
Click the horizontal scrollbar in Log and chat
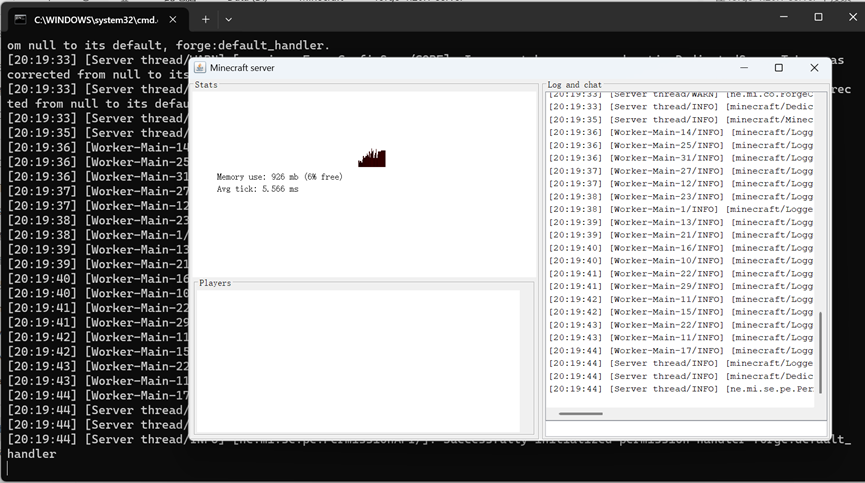pos(581,413)
